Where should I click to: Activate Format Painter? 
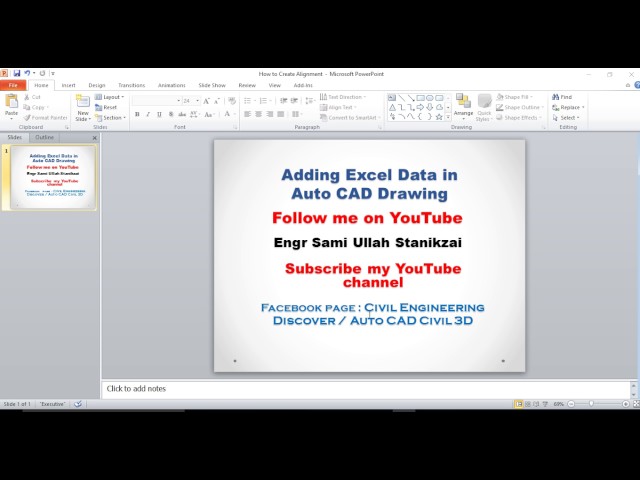pos(45,118)
